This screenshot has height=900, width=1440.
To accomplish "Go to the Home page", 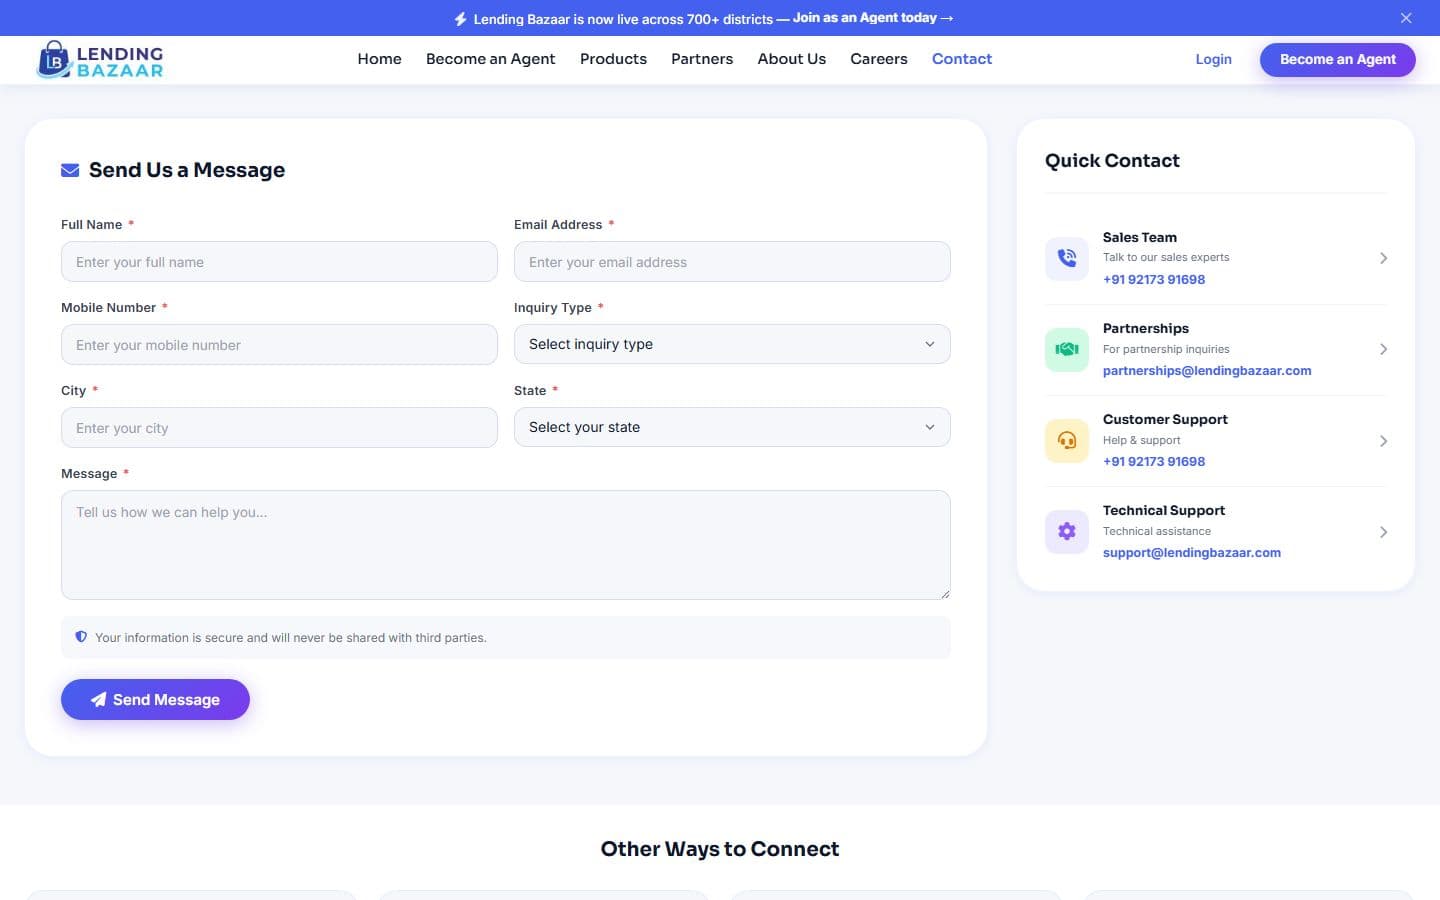I will pyautogui.click(x=380, y=59).
